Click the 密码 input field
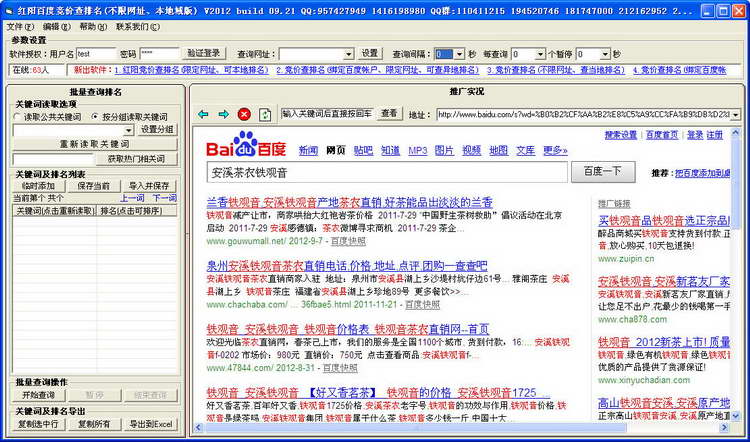The height and width of the screenshot is (442, 750). click(160, 54)
